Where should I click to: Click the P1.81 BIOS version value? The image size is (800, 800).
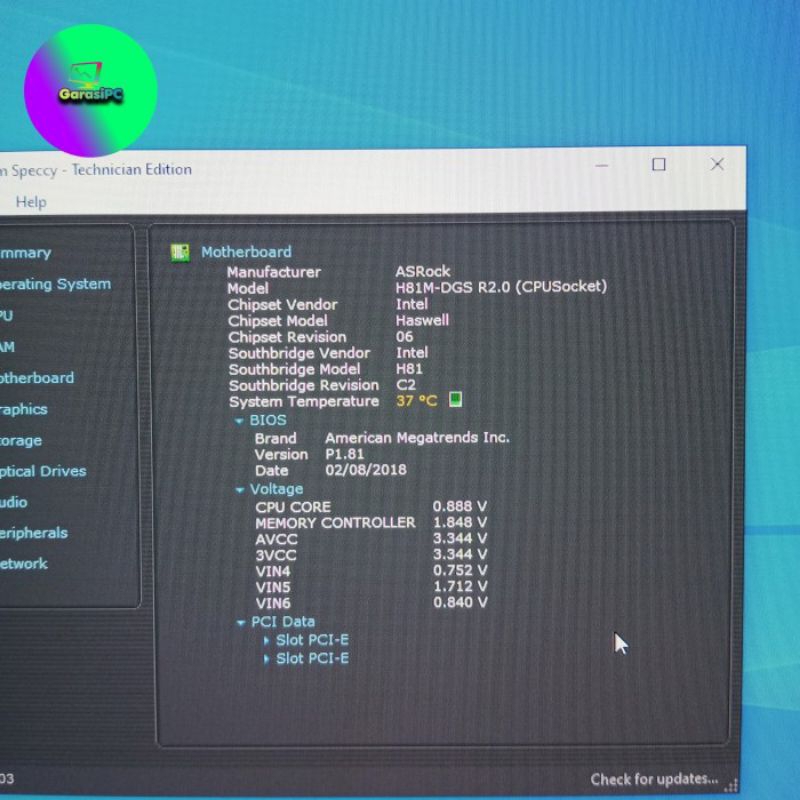tap(345, 454)
